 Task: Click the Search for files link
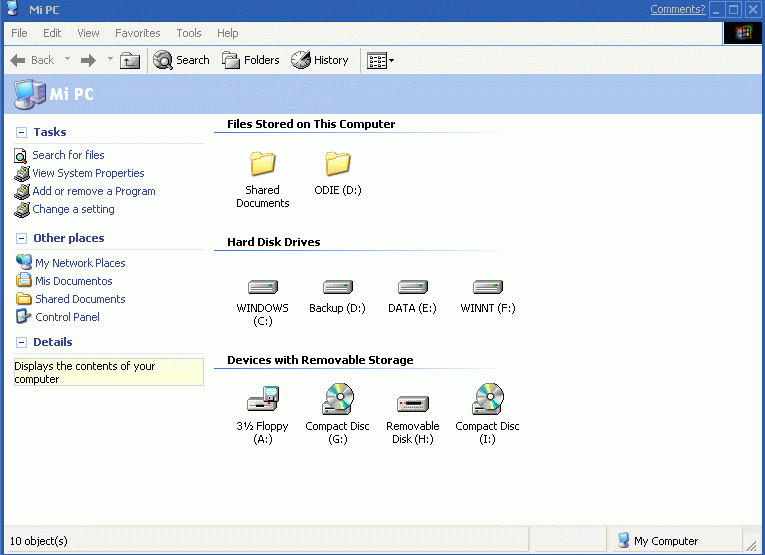[x=68, y=155]
